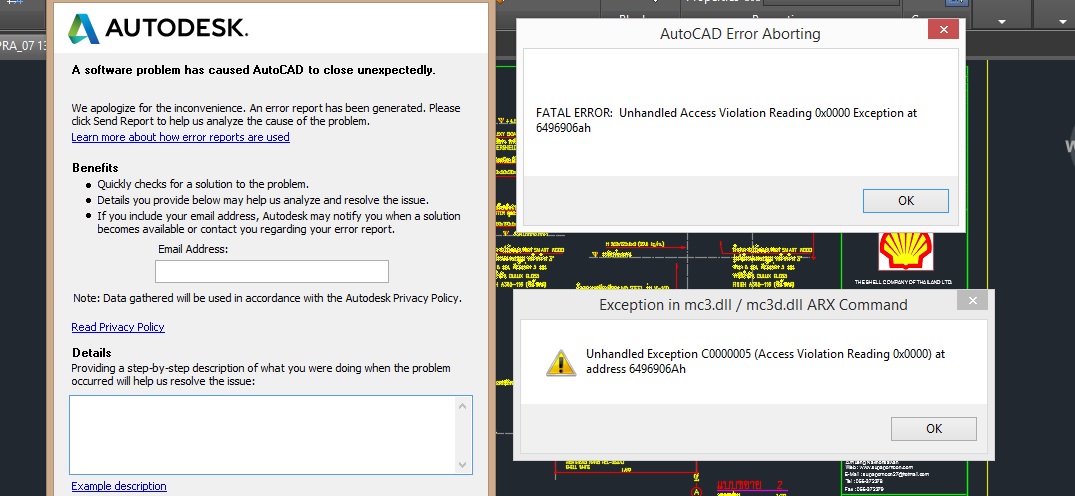The height and width of the screenshot is (496, 1075).
Task: Click the Details text area scroll-down arrow
Action: 463,464
